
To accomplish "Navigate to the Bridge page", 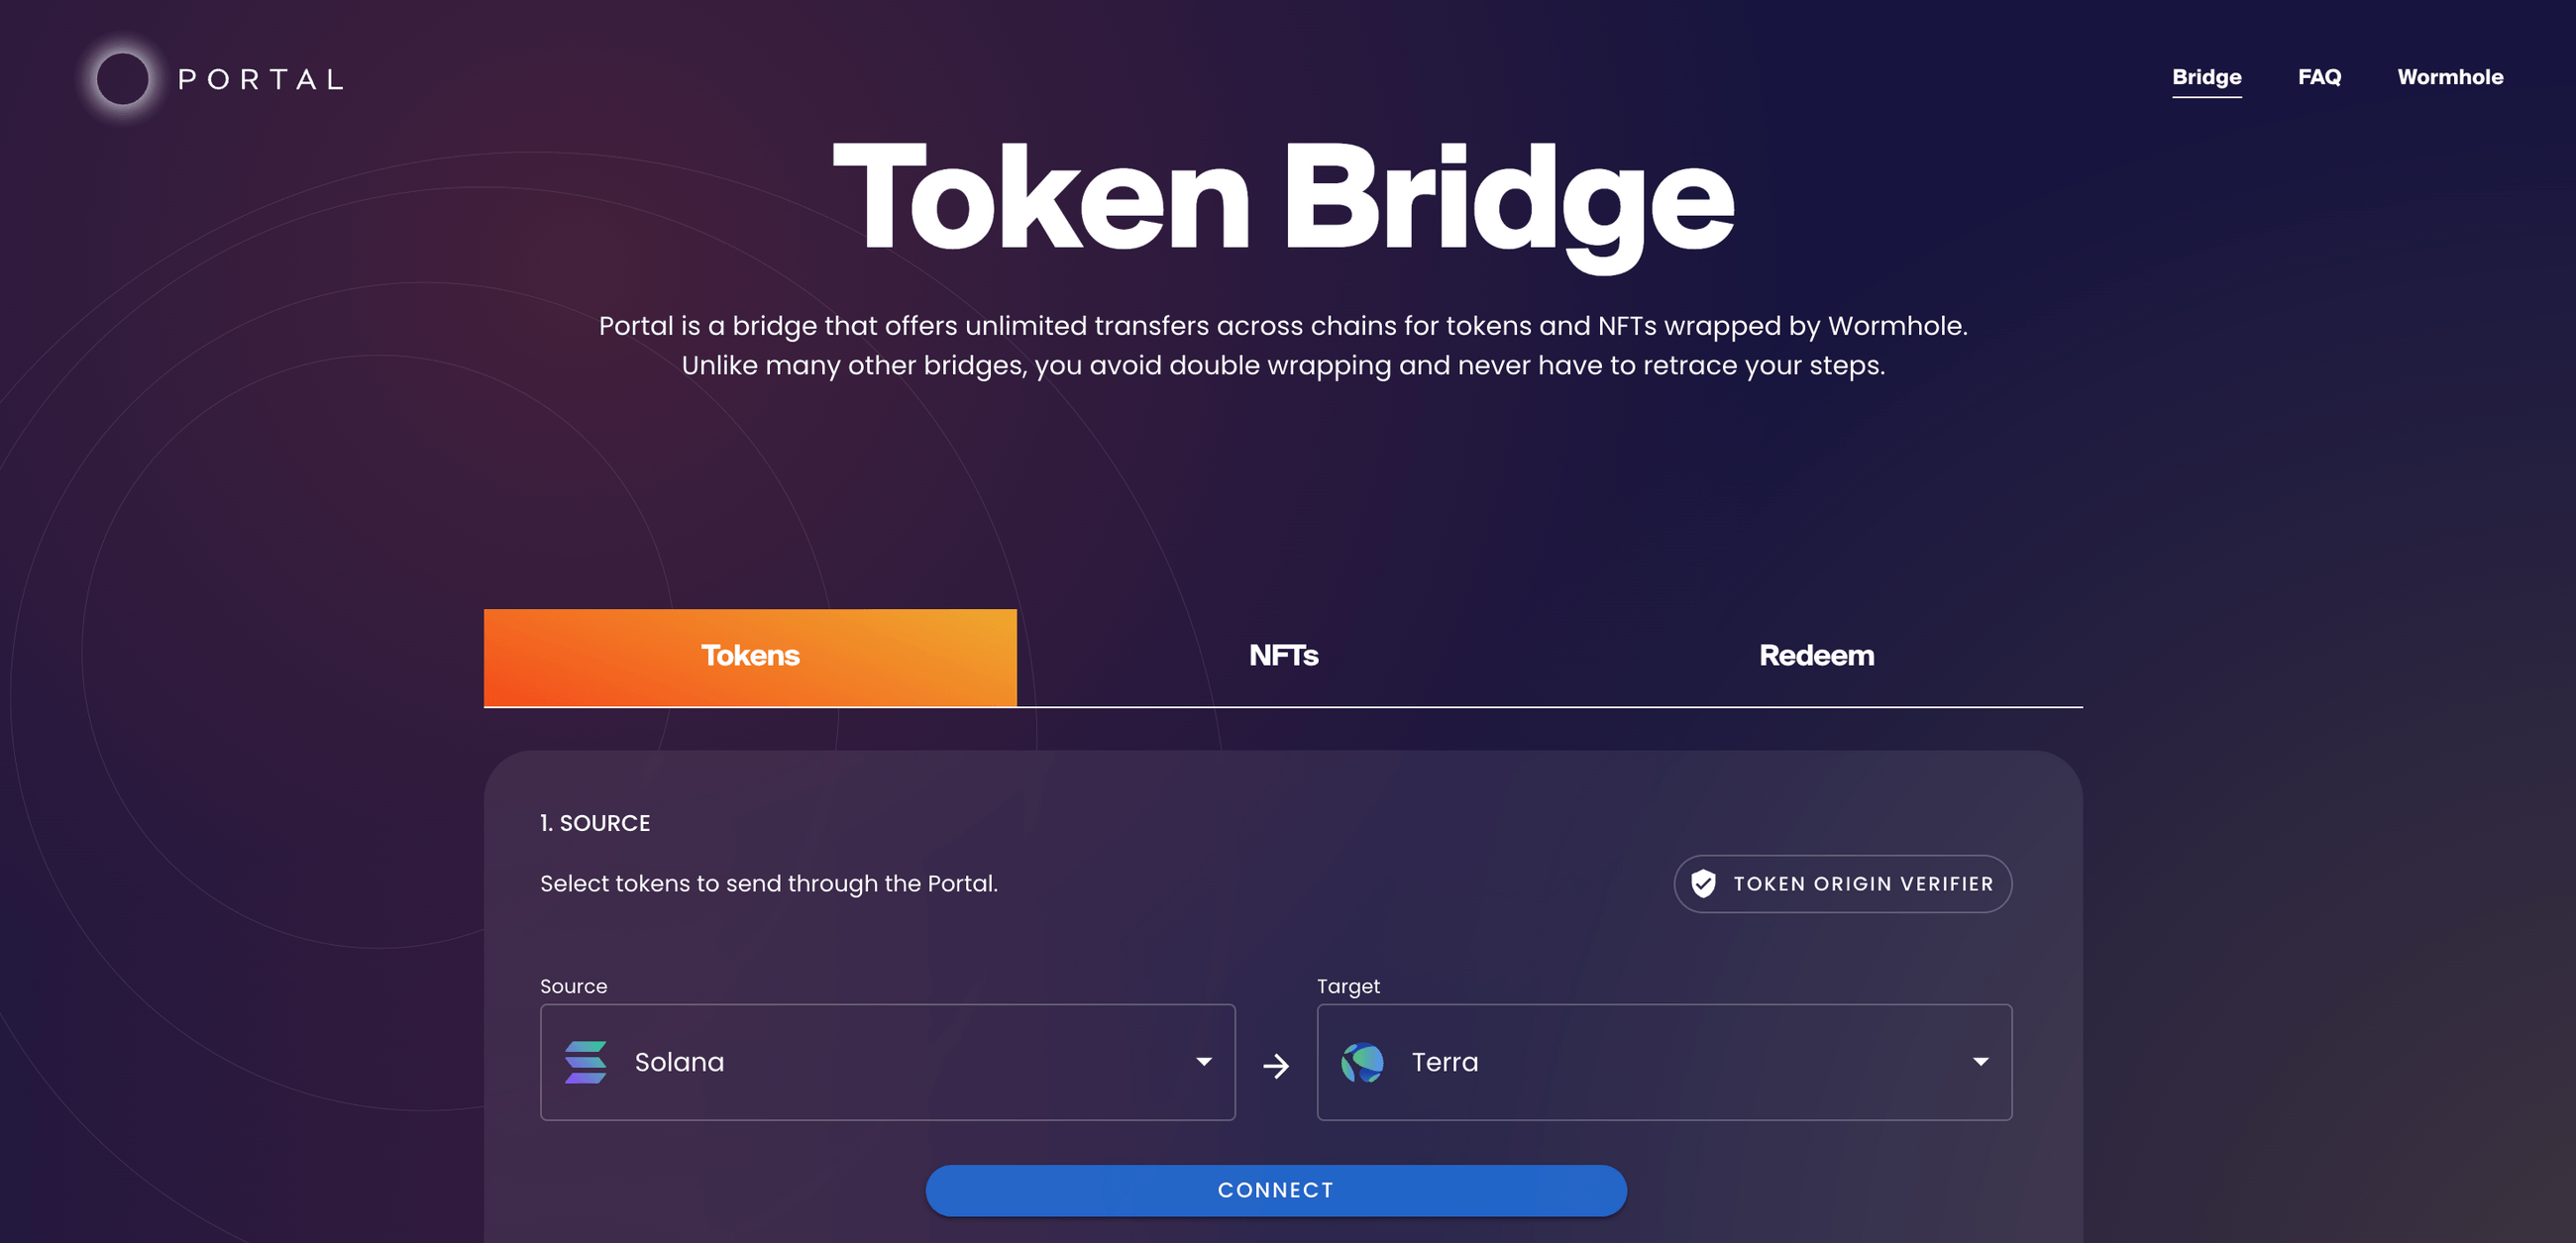I will (x=2206, y=77).
